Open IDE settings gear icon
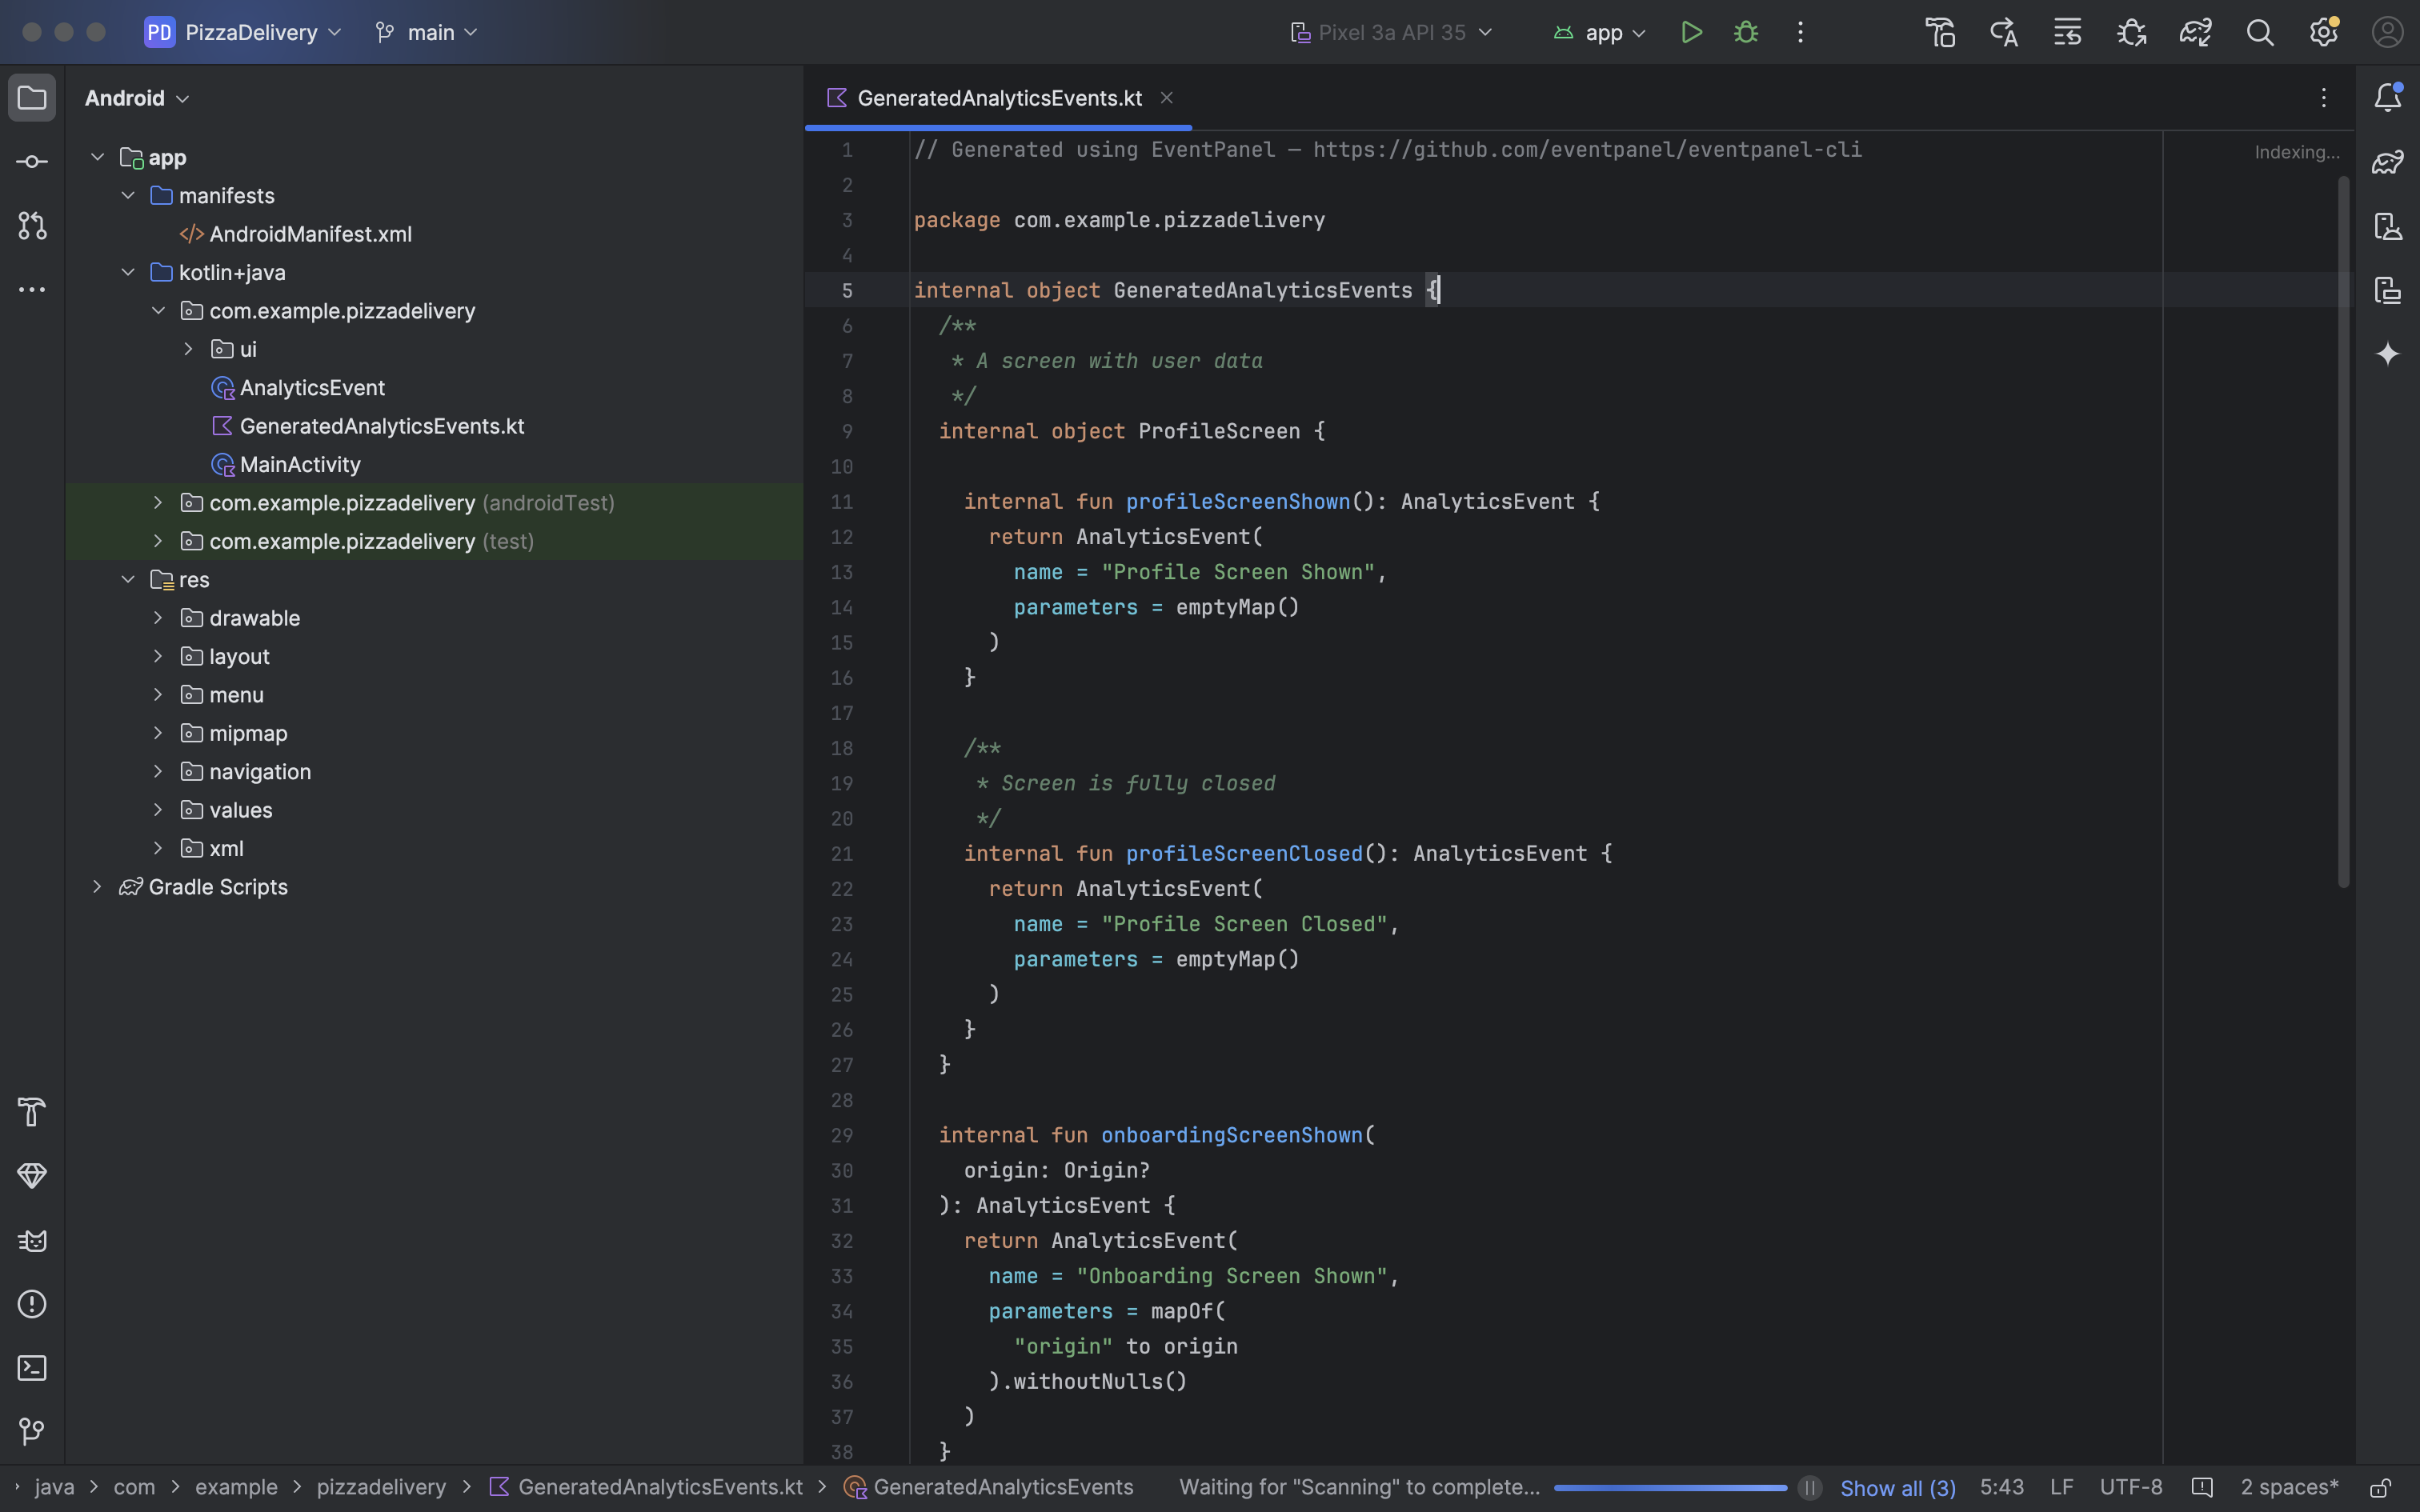The height and width of the screenshot is (1512, 2420). tap(2324, 33)
